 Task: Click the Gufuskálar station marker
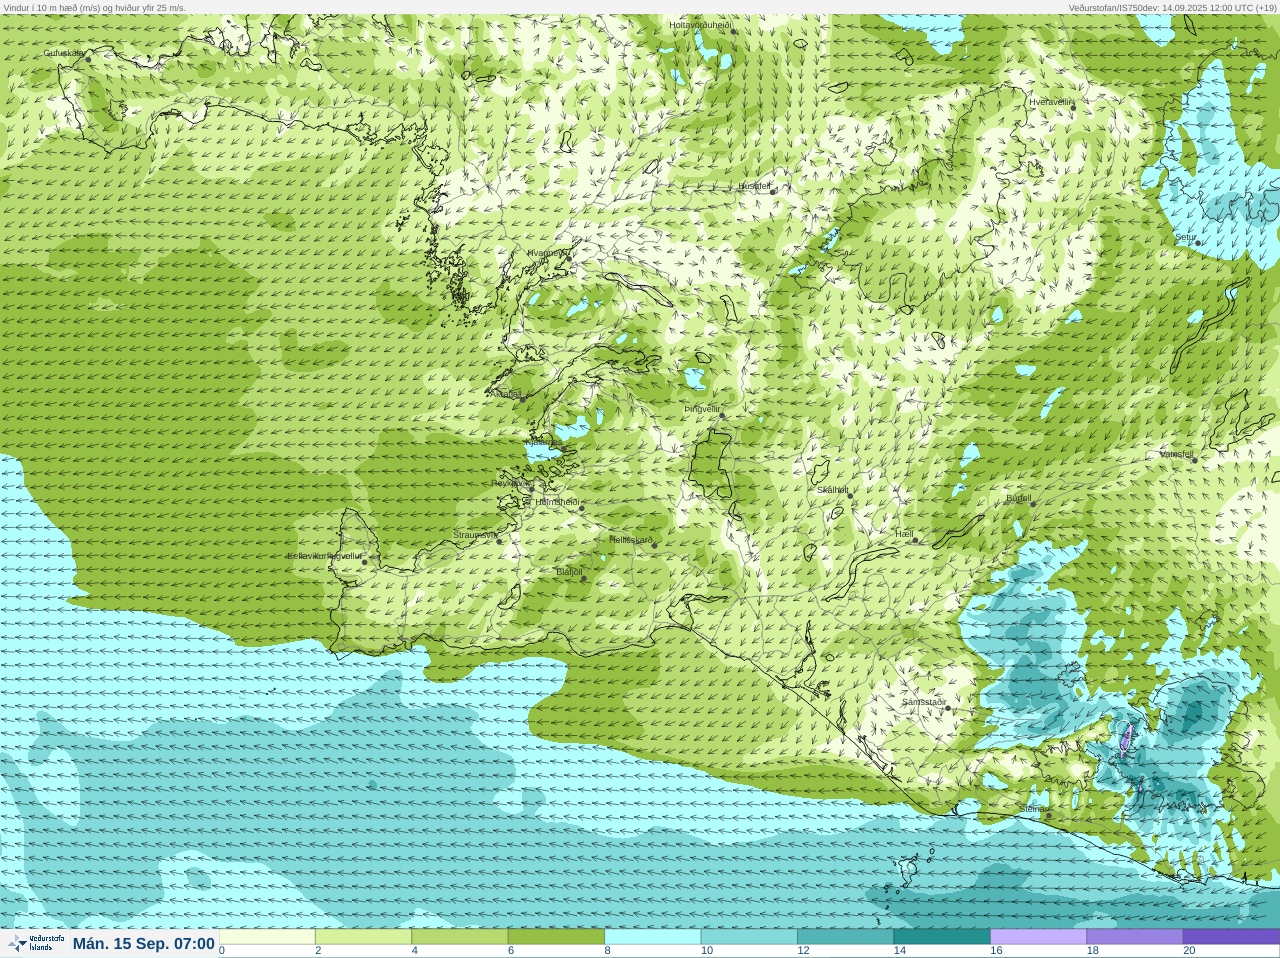(88, 59)
